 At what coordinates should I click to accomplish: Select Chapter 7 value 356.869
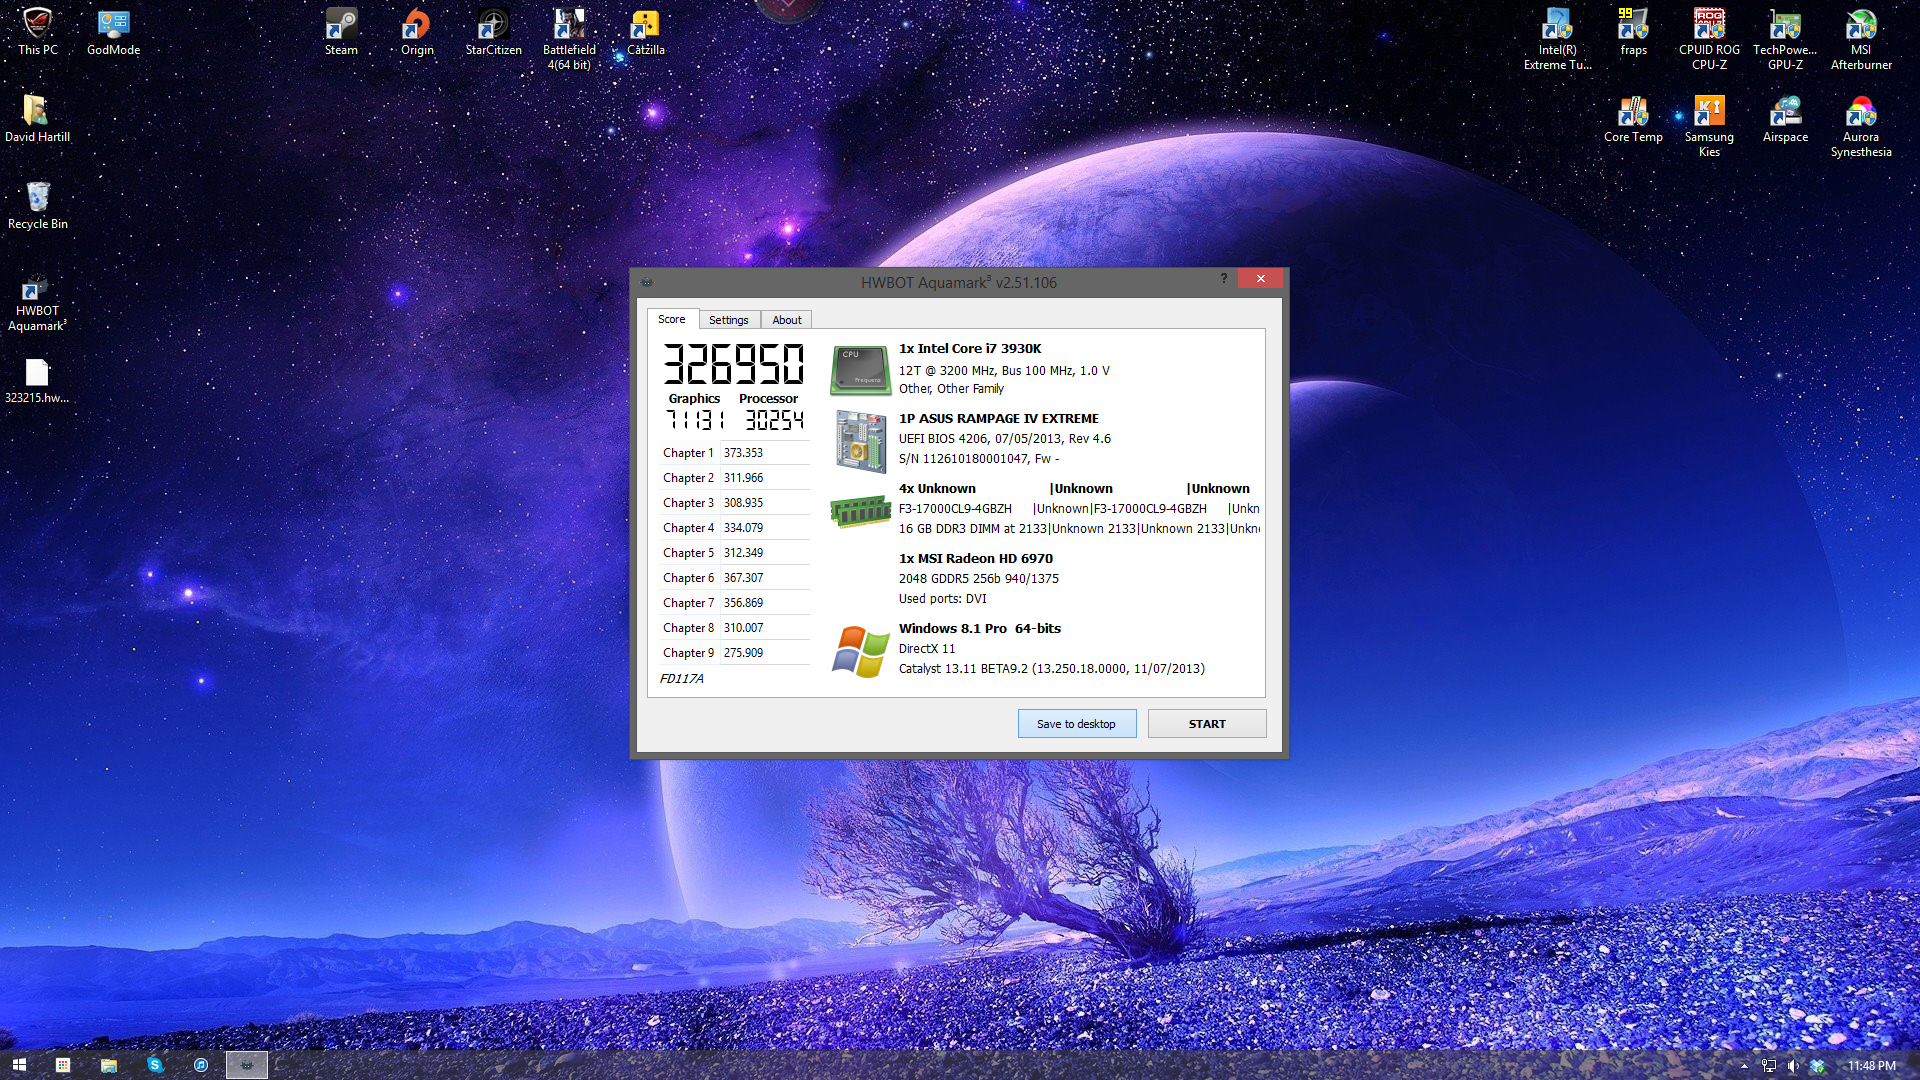743,603
